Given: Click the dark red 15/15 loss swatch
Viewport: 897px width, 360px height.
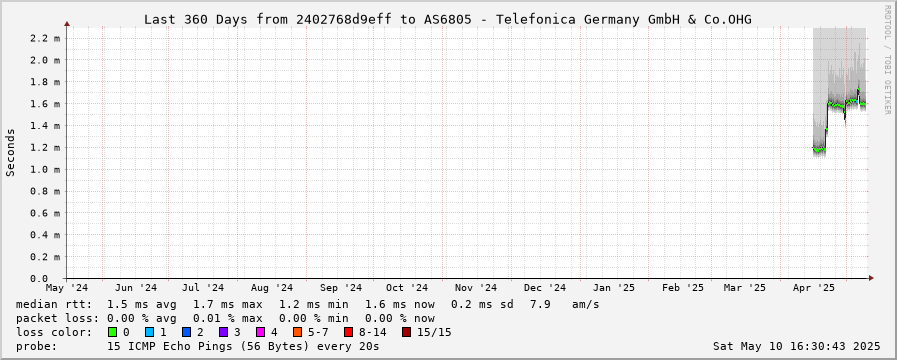Looking at the screenshot, I should [406, 332].
